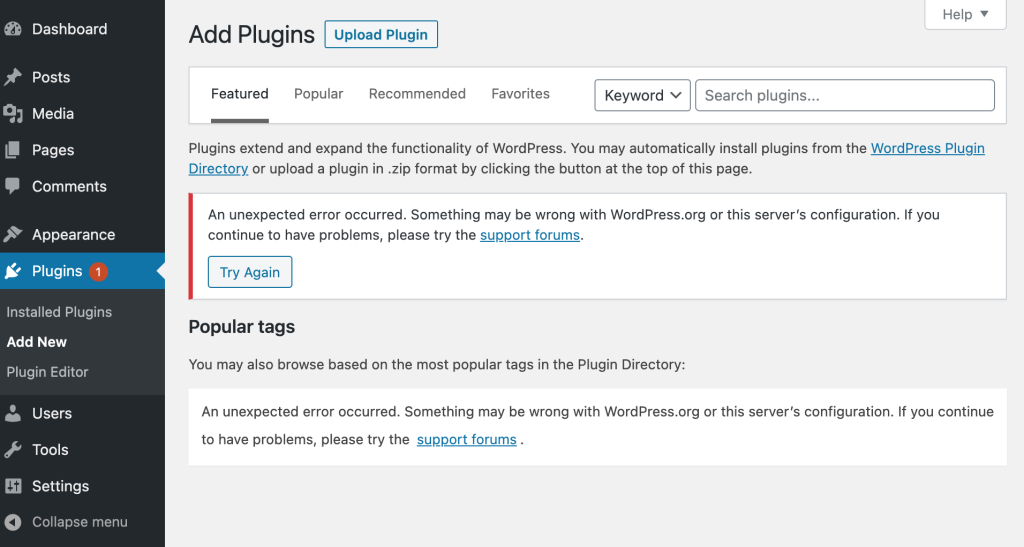
Task: Click the Settings sliders icon
Action: 13,486
